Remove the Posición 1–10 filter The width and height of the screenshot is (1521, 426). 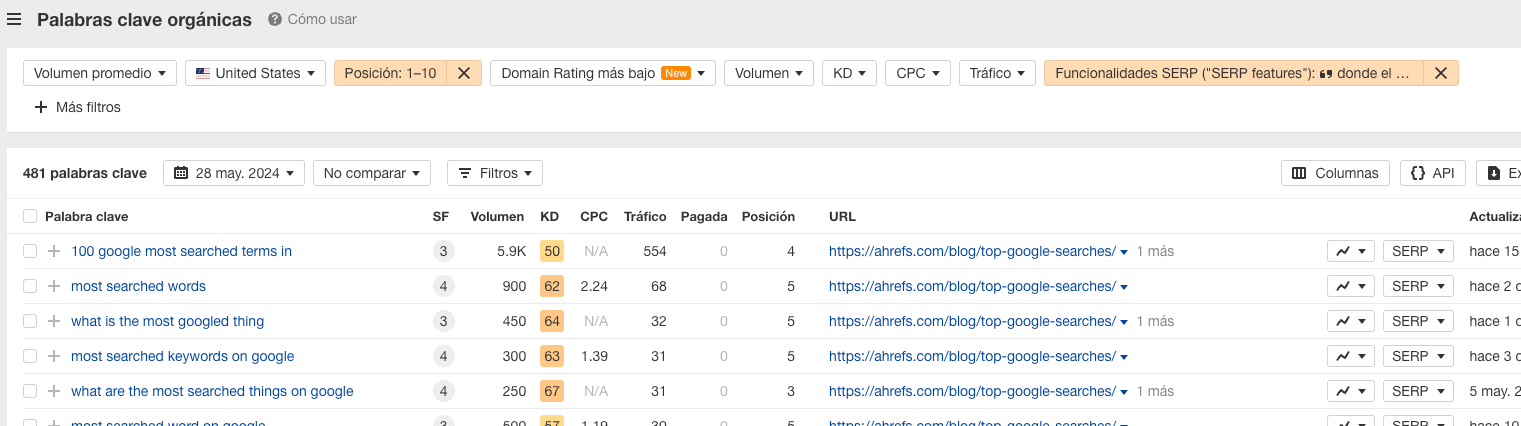464,73
